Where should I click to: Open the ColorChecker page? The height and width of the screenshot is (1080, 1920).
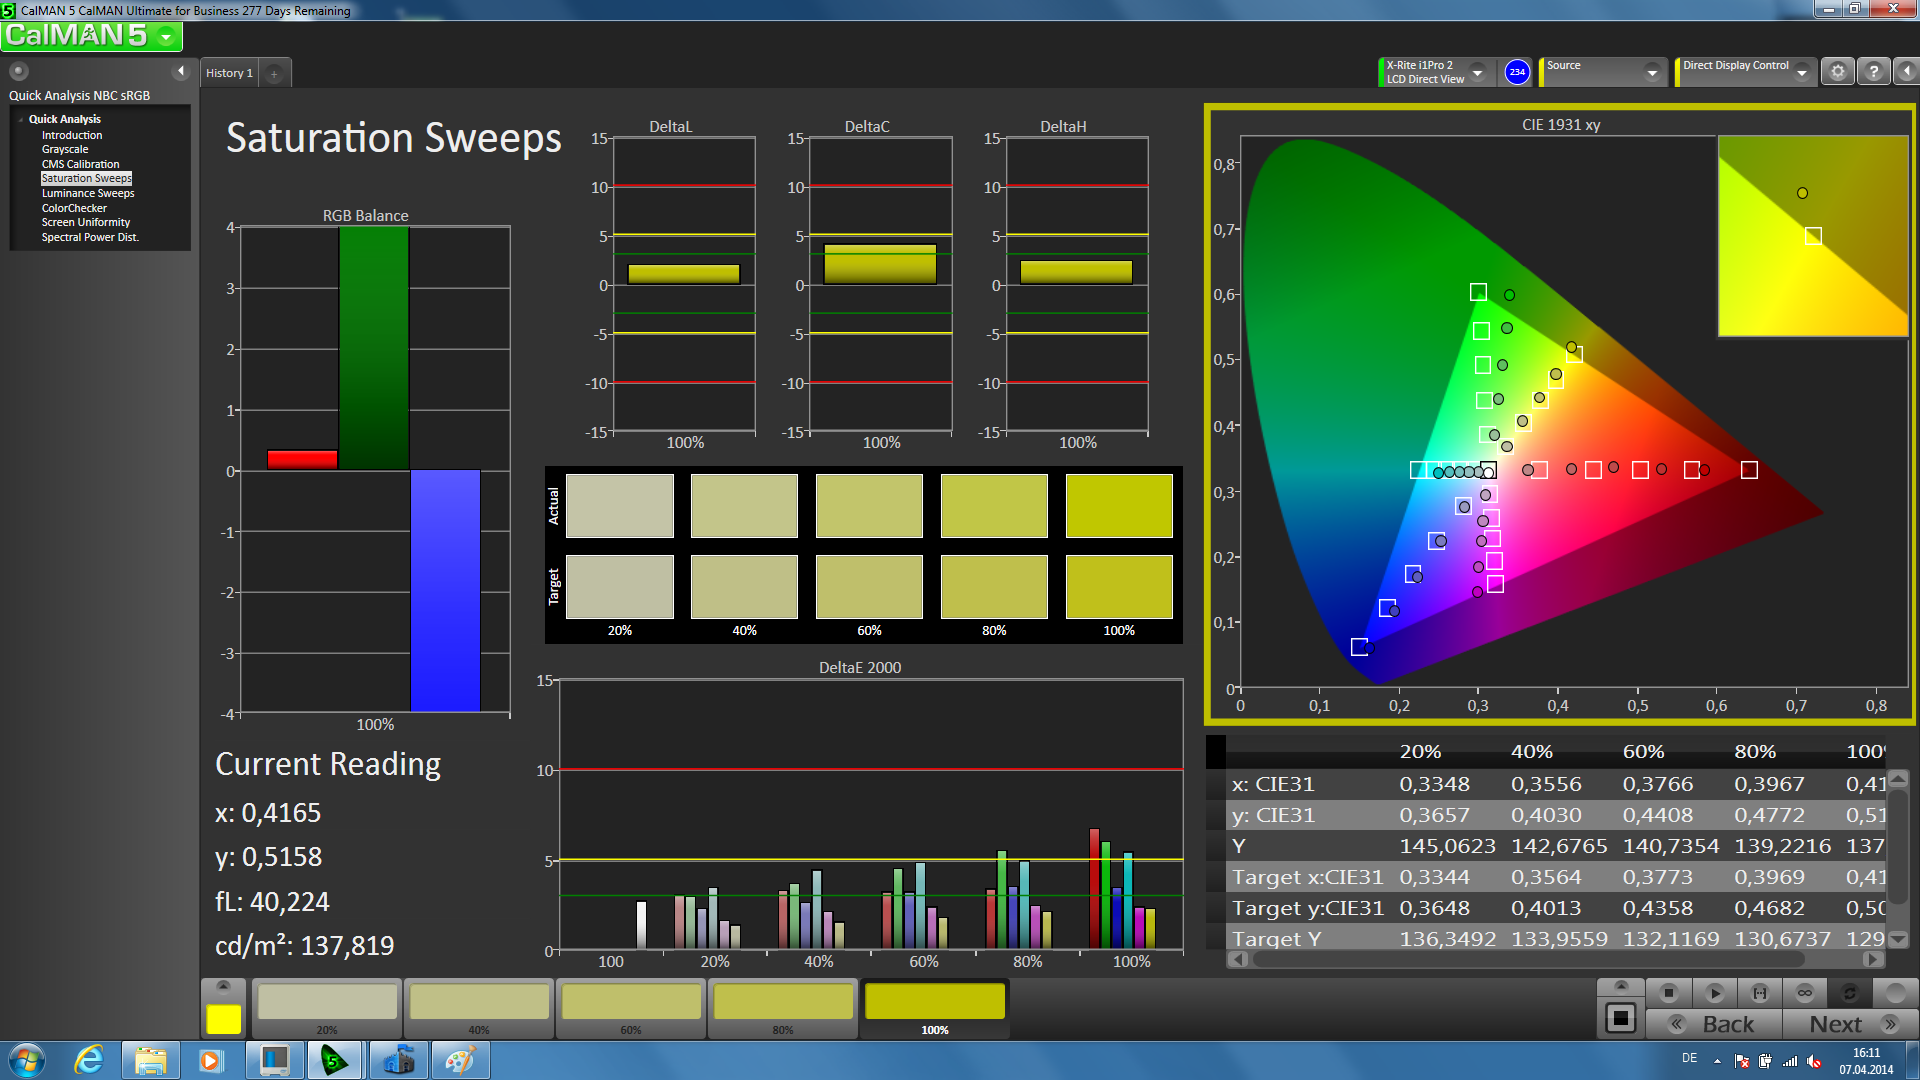point(74,208)
